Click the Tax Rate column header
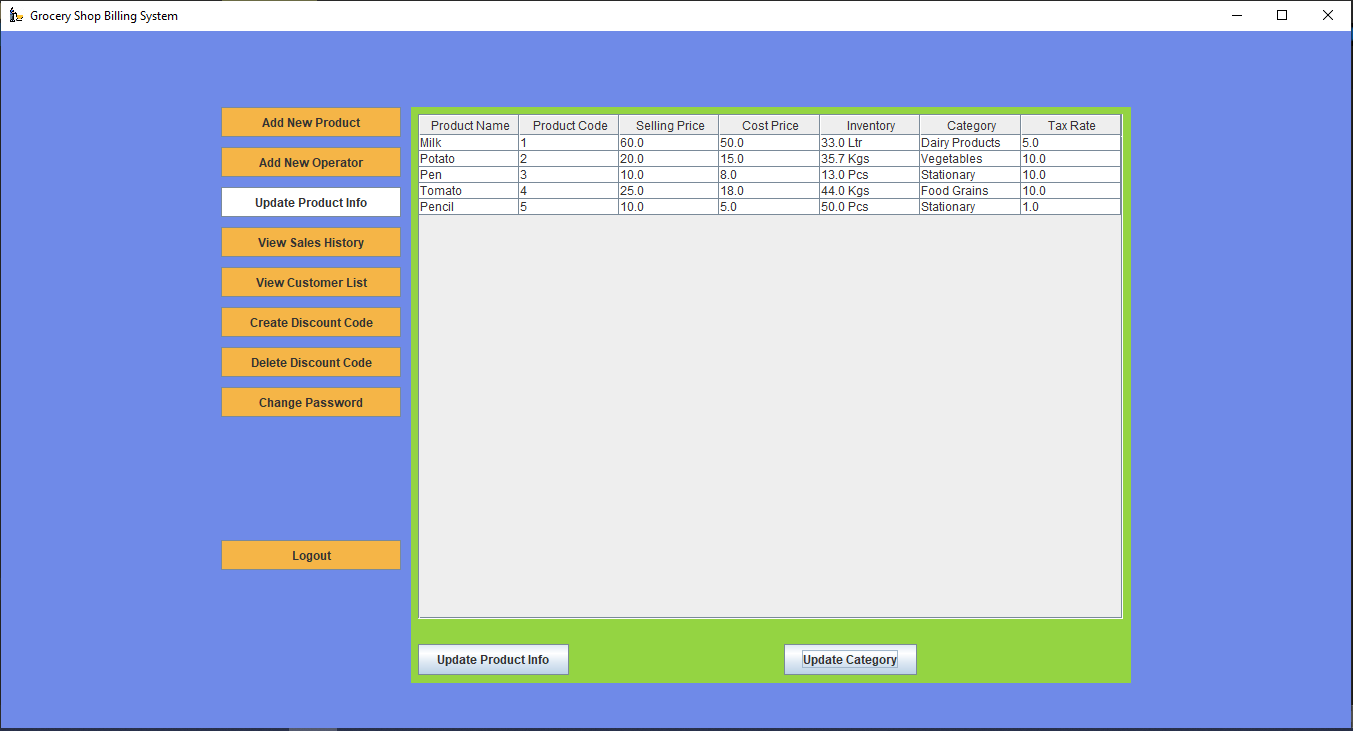This screenshot has width=1353, height=731. pos(1071,125)
